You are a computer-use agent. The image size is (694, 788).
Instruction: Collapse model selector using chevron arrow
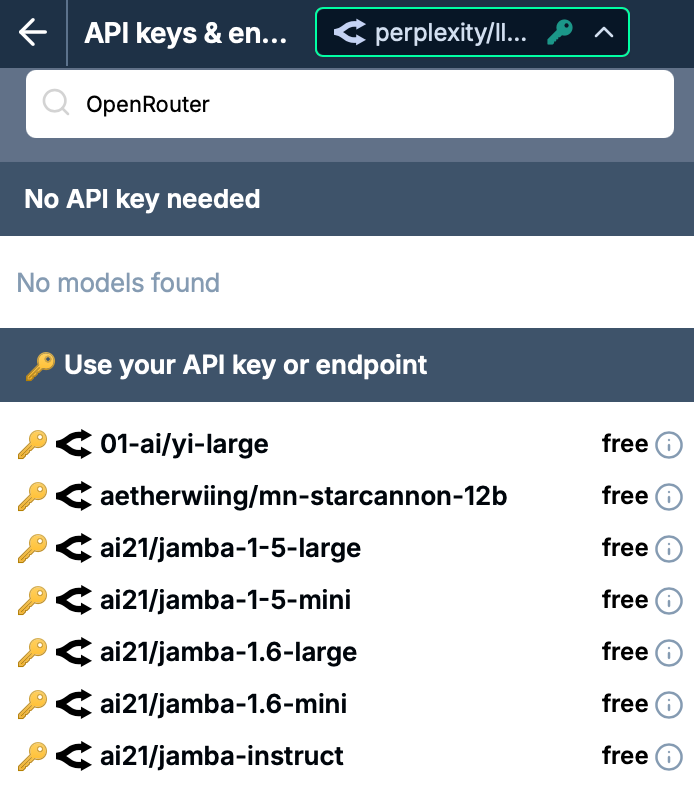[x=603, y=33]
